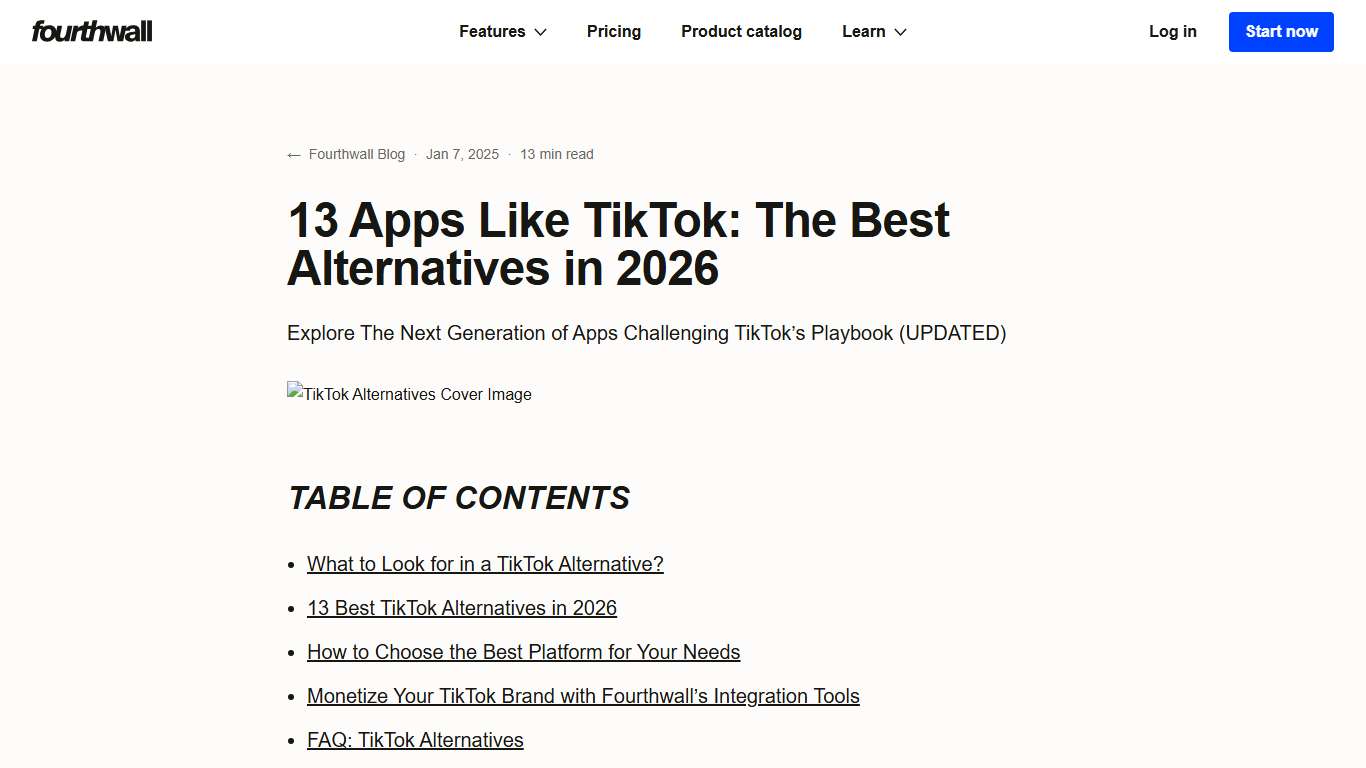Open "13 Best TikTok Alternatives in 2026"
This screenshot has width=1366, height=768.
click(x=462, y=608)
